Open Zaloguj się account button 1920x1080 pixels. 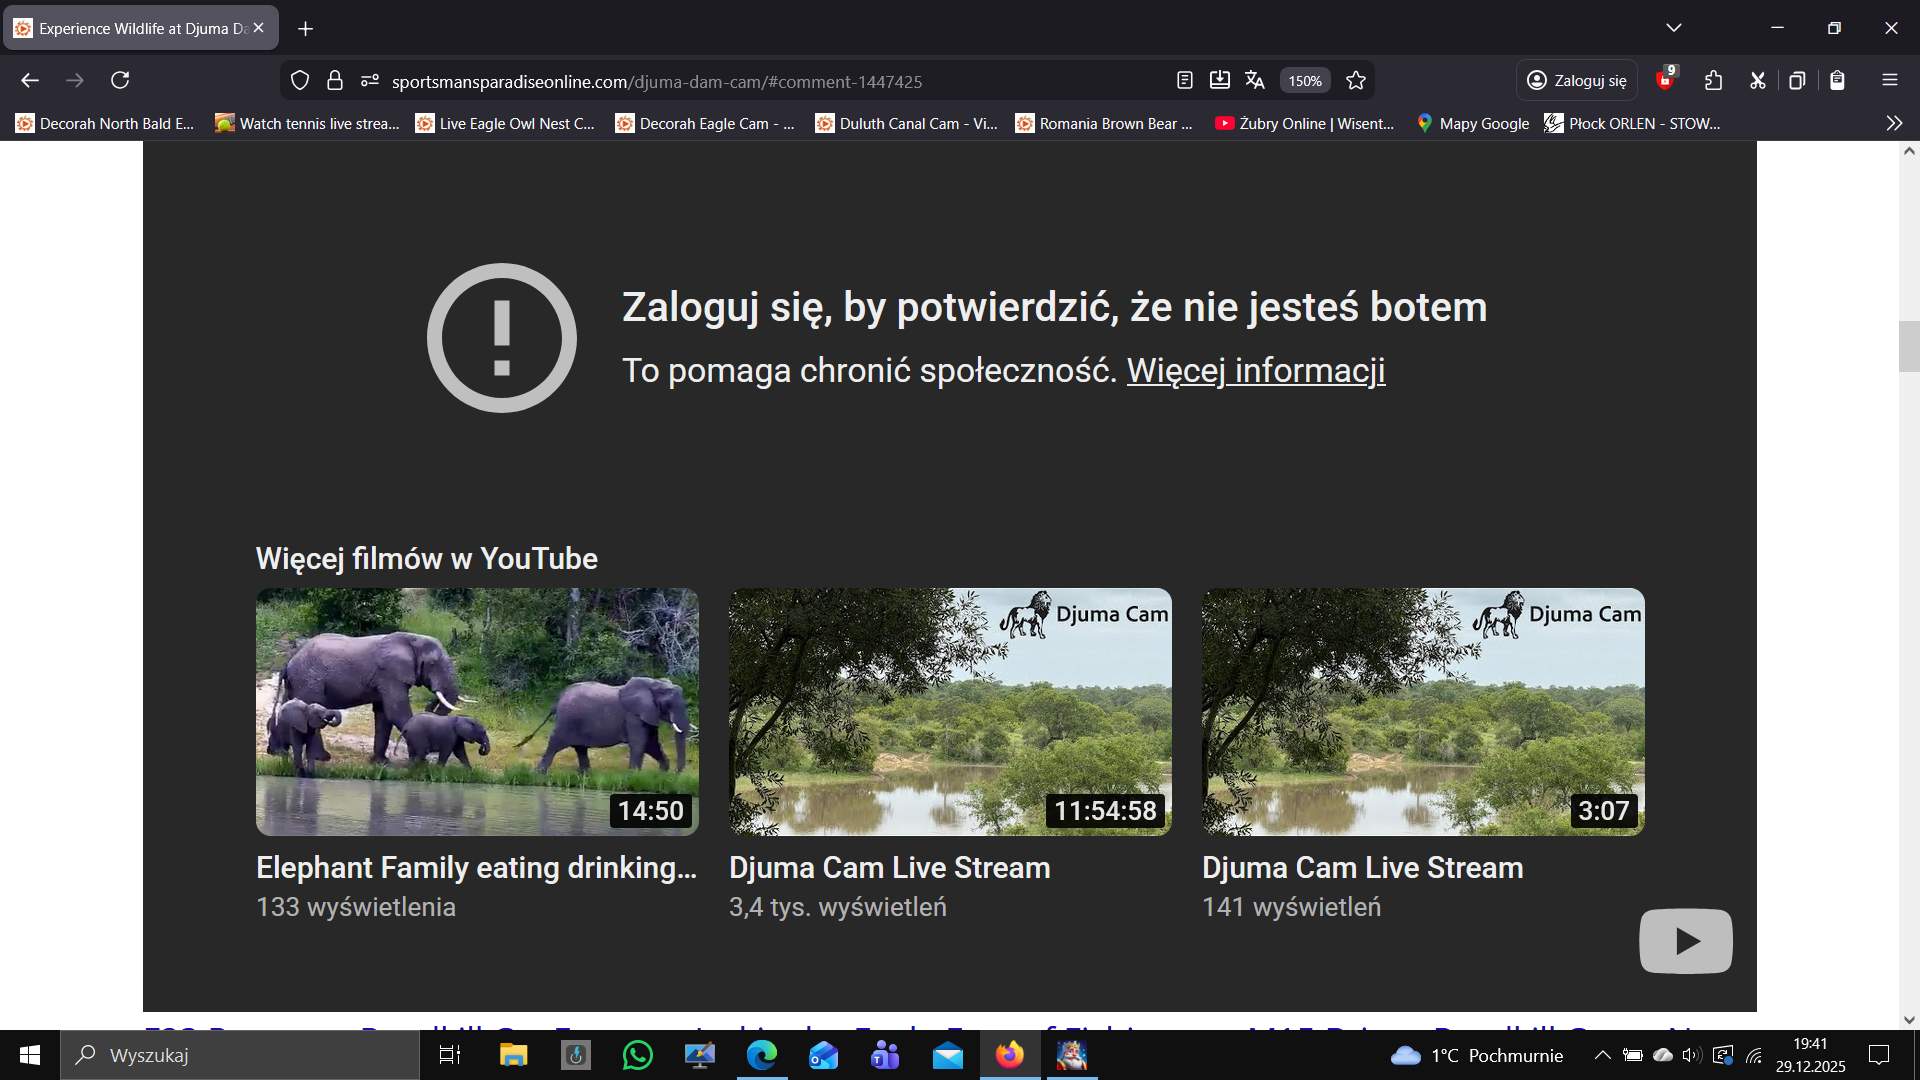tap(1577, 80)
